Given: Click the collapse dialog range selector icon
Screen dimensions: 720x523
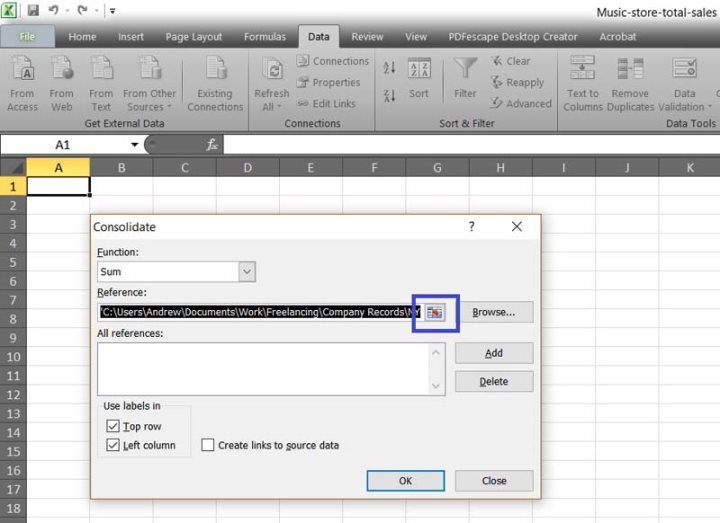Looking at the screenshot, I should (434, 313).
